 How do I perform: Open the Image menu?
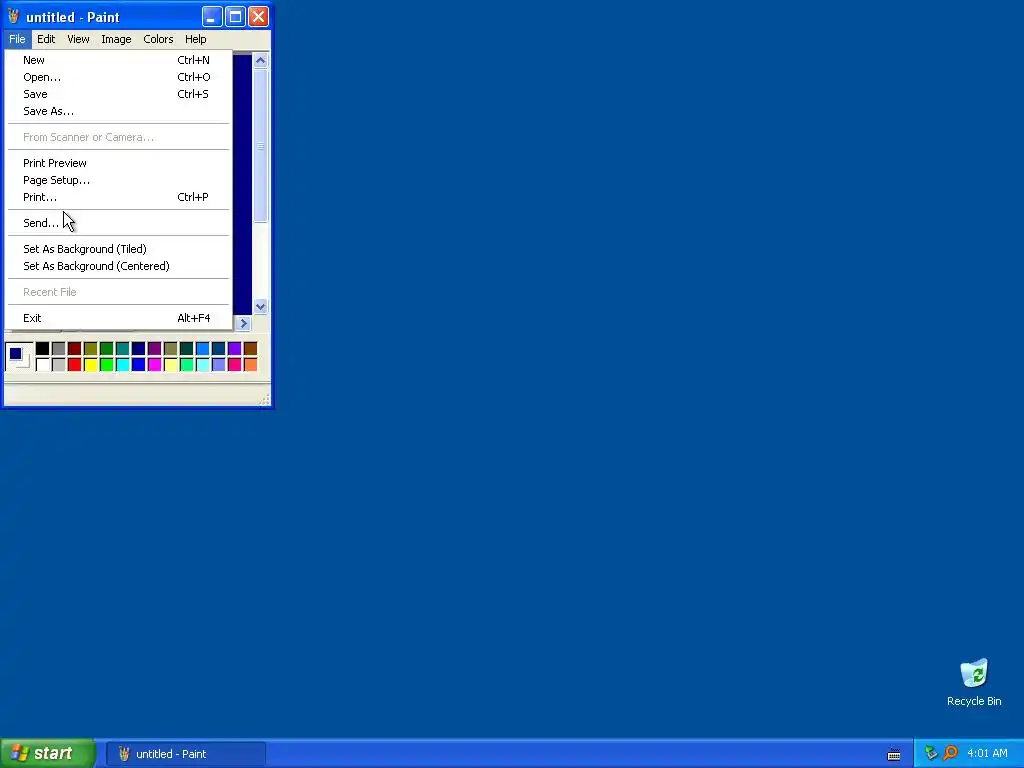tap(116, 39)
